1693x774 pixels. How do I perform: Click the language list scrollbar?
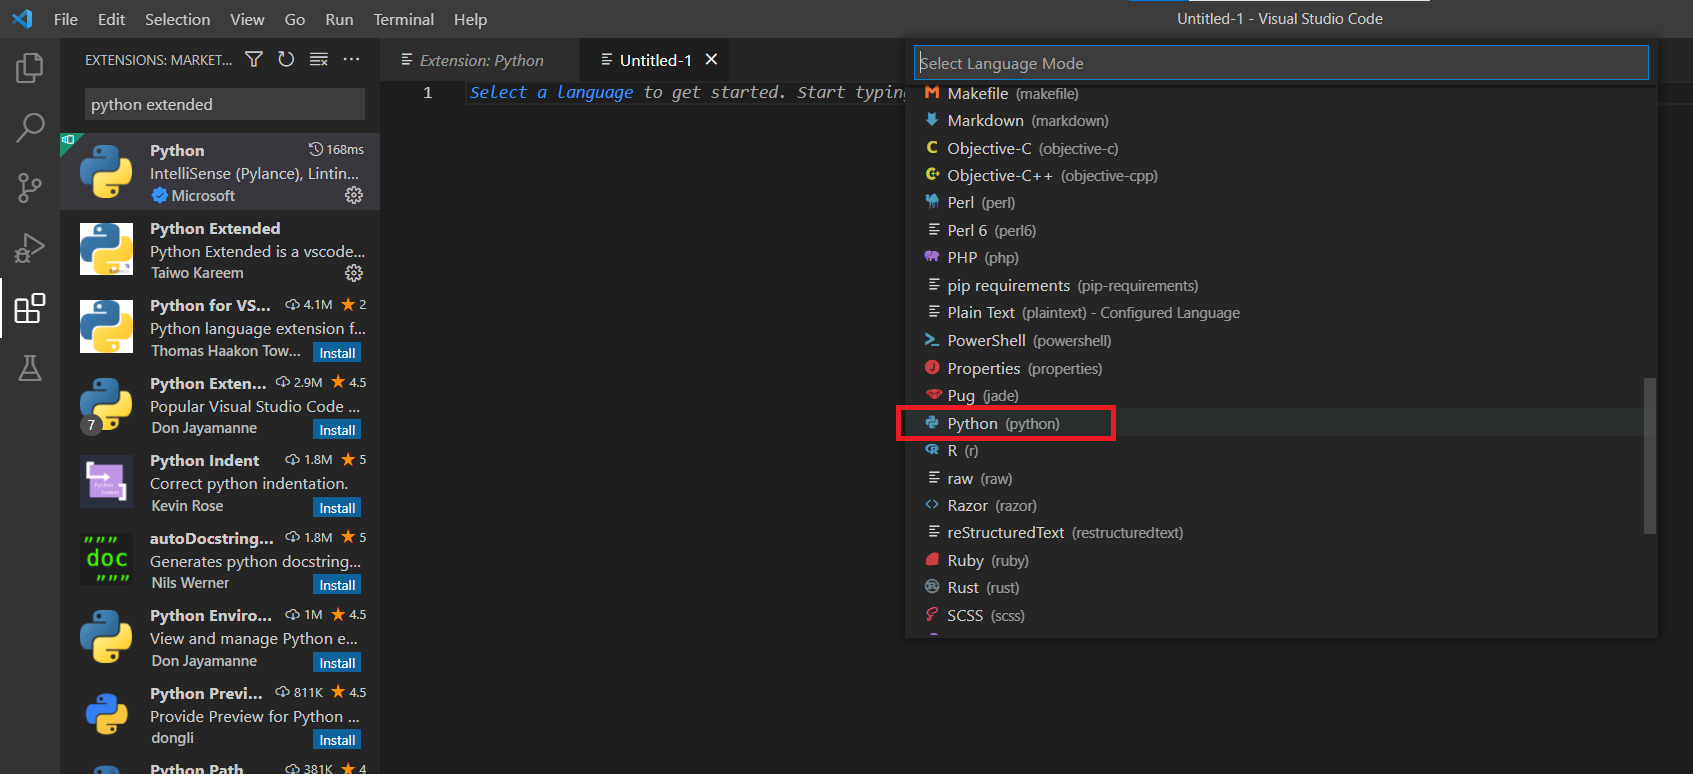pos(1650,455)
